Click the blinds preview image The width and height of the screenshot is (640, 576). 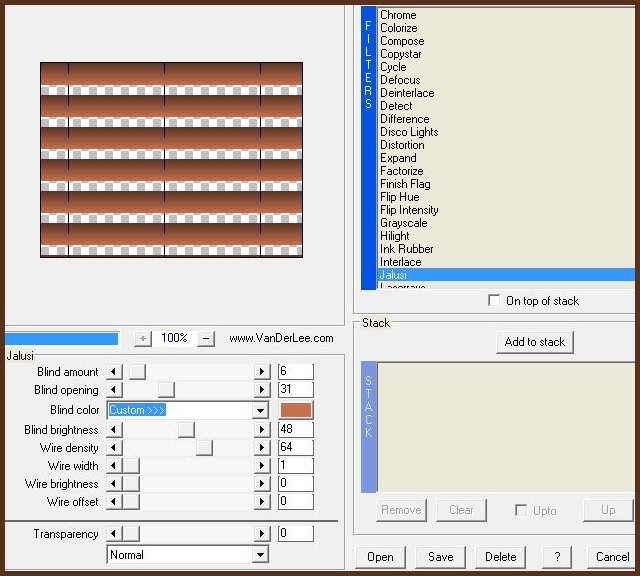pyautogui.click(x=171, y=160)
